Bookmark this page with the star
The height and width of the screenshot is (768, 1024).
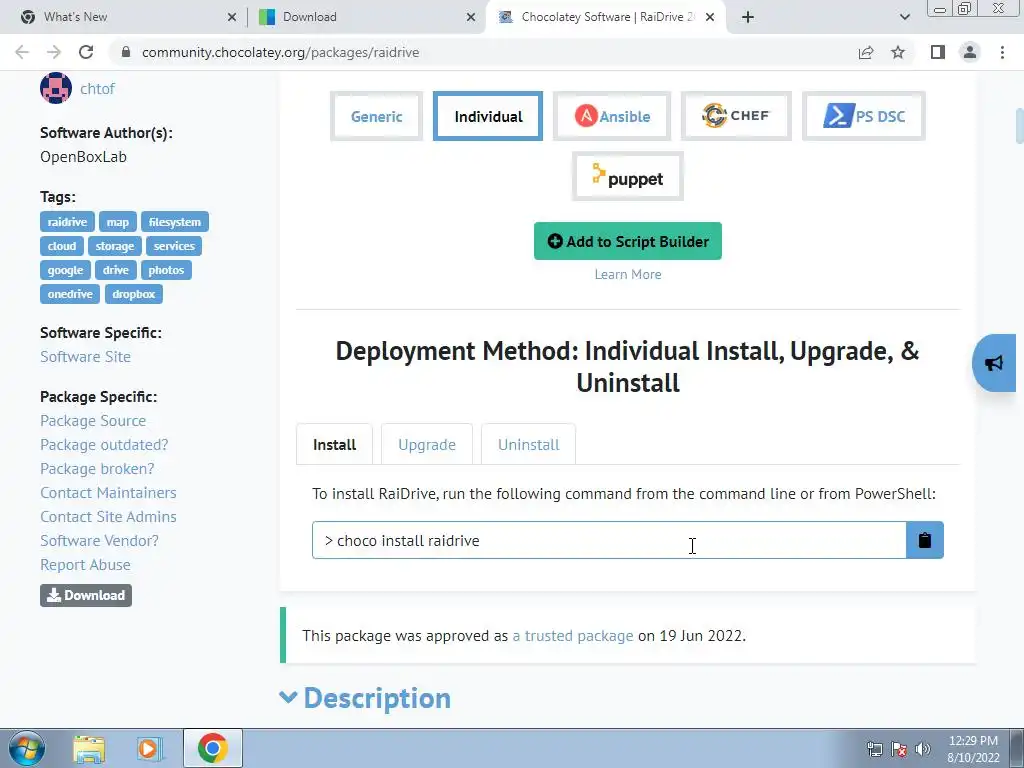pos(898,52)
